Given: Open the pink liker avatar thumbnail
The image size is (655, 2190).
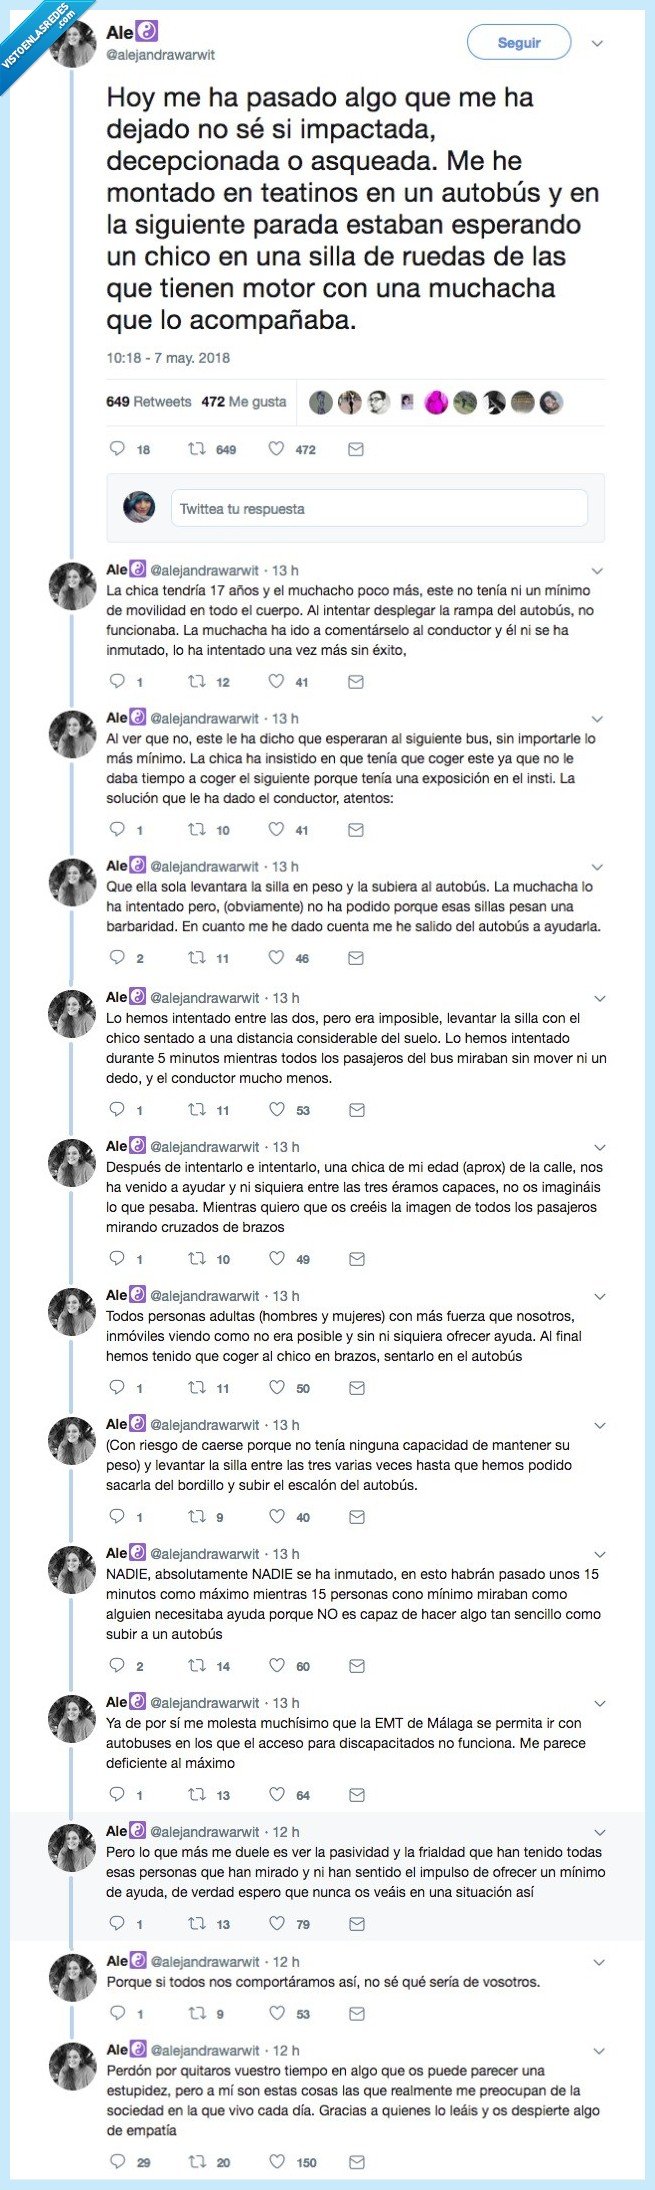Looking at the screenshot, I should click(x=435, y=401).
